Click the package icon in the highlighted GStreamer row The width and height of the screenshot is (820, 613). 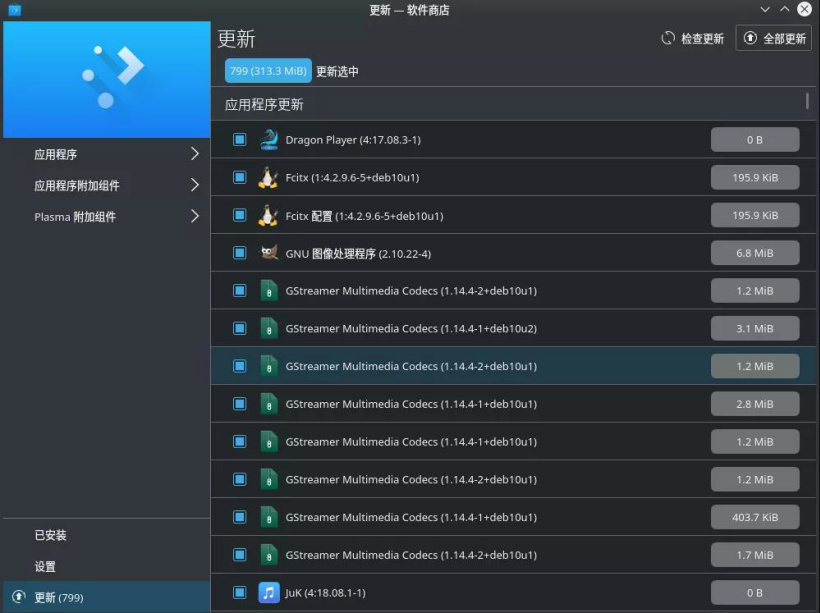(269, 366)
